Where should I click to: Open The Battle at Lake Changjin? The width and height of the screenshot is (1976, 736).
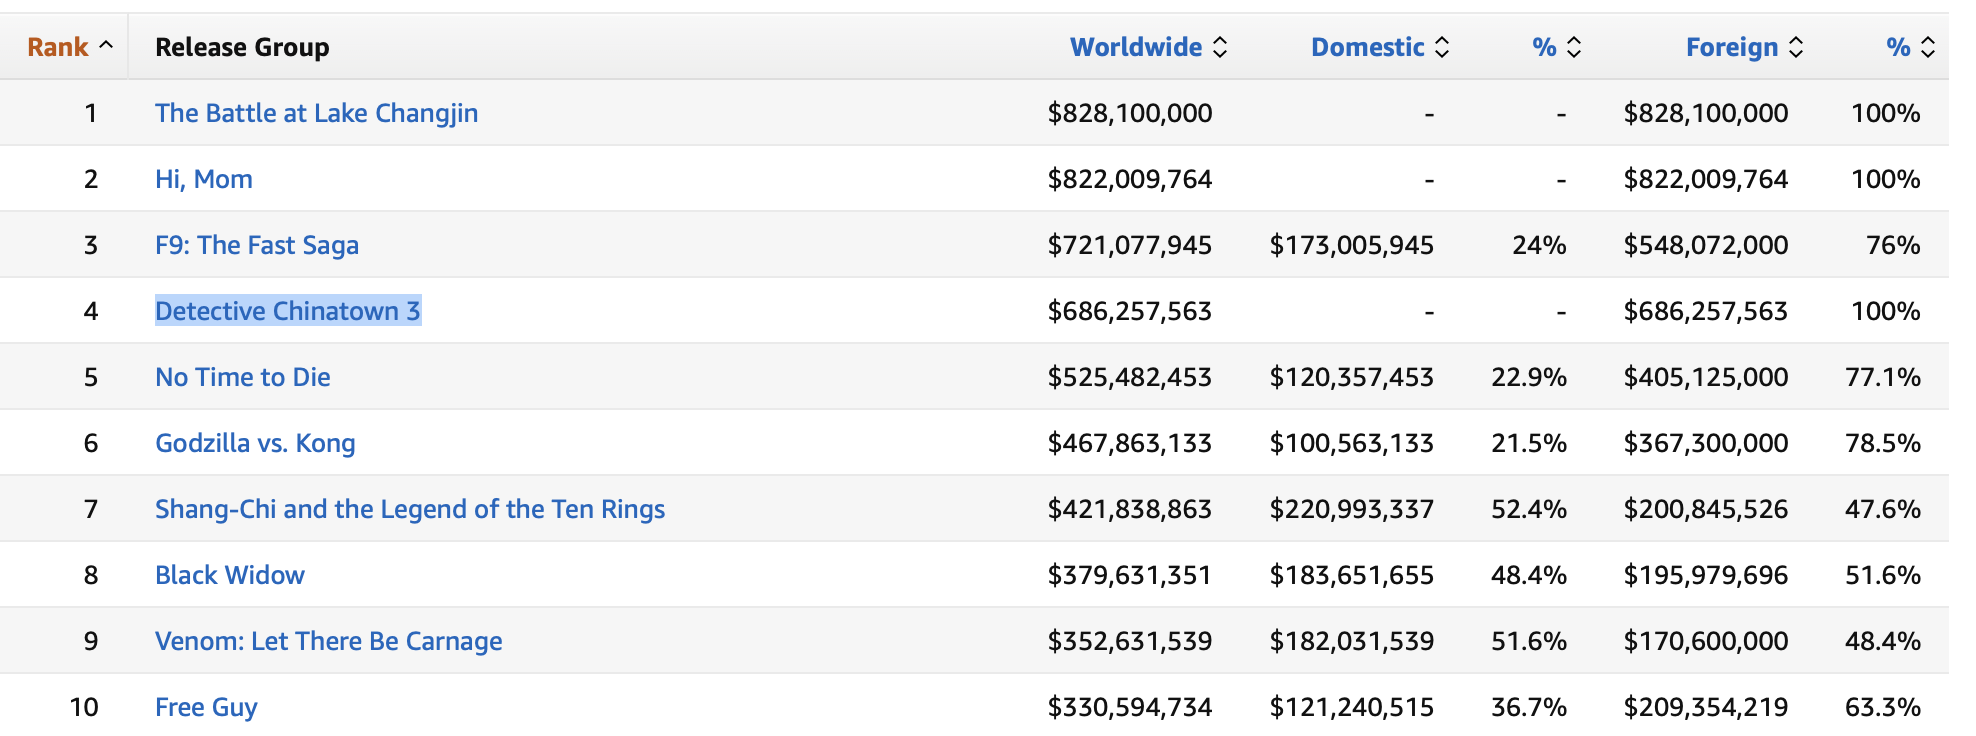316,113
